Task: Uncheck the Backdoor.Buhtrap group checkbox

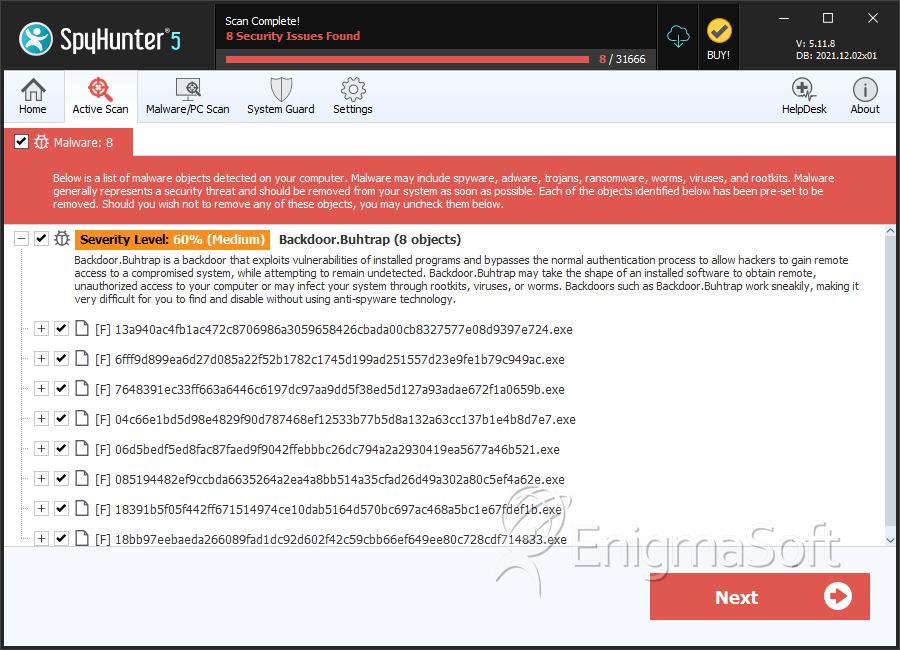Action: (x=41, y=239)
